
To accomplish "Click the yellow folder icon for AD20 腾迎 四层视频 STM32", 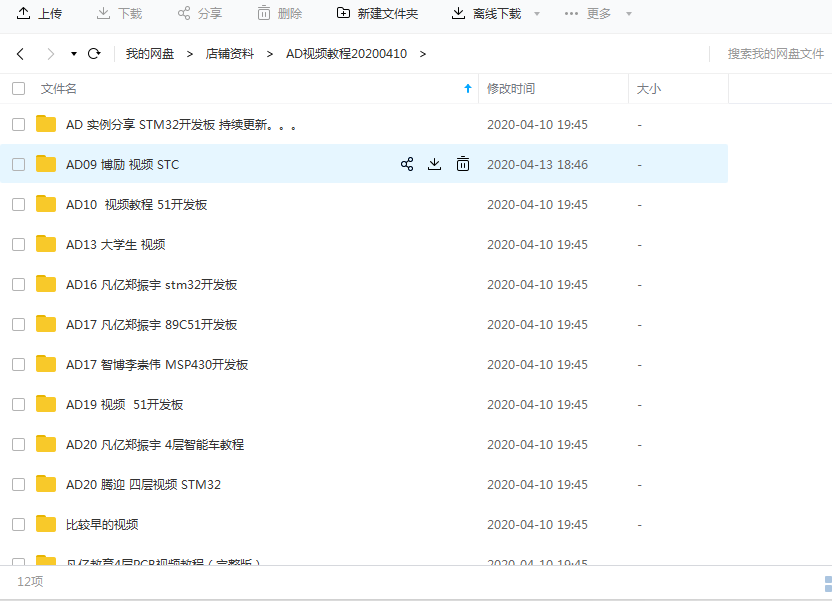I will (46, 484).
